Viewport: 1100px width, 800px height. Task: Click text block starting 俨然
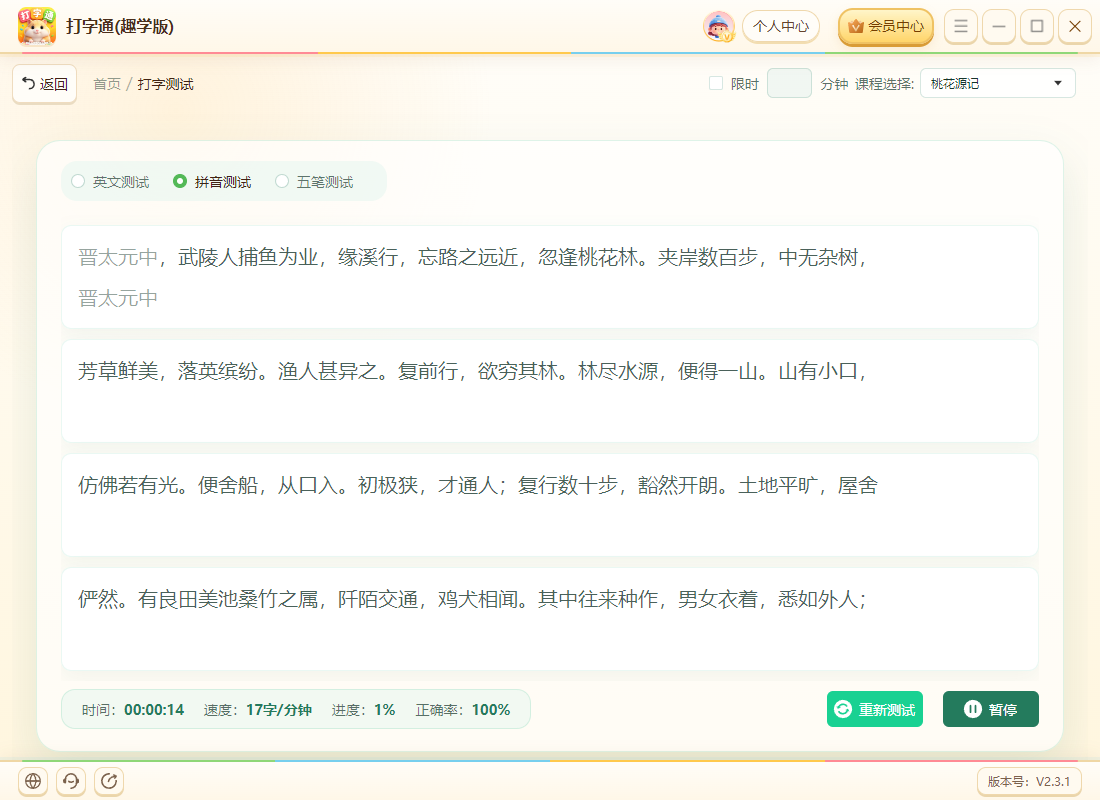click(549, 619)
